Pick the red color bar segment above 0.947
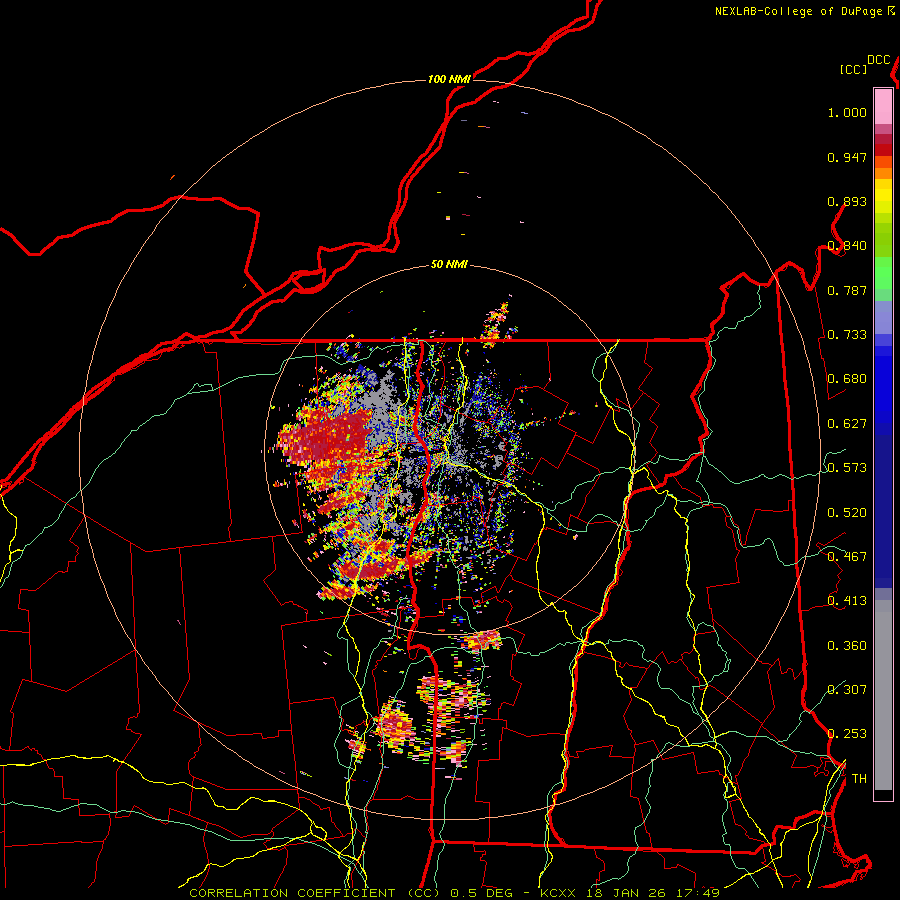The width and height of the screenshot is (900, 900). click(x=883, y=150)
